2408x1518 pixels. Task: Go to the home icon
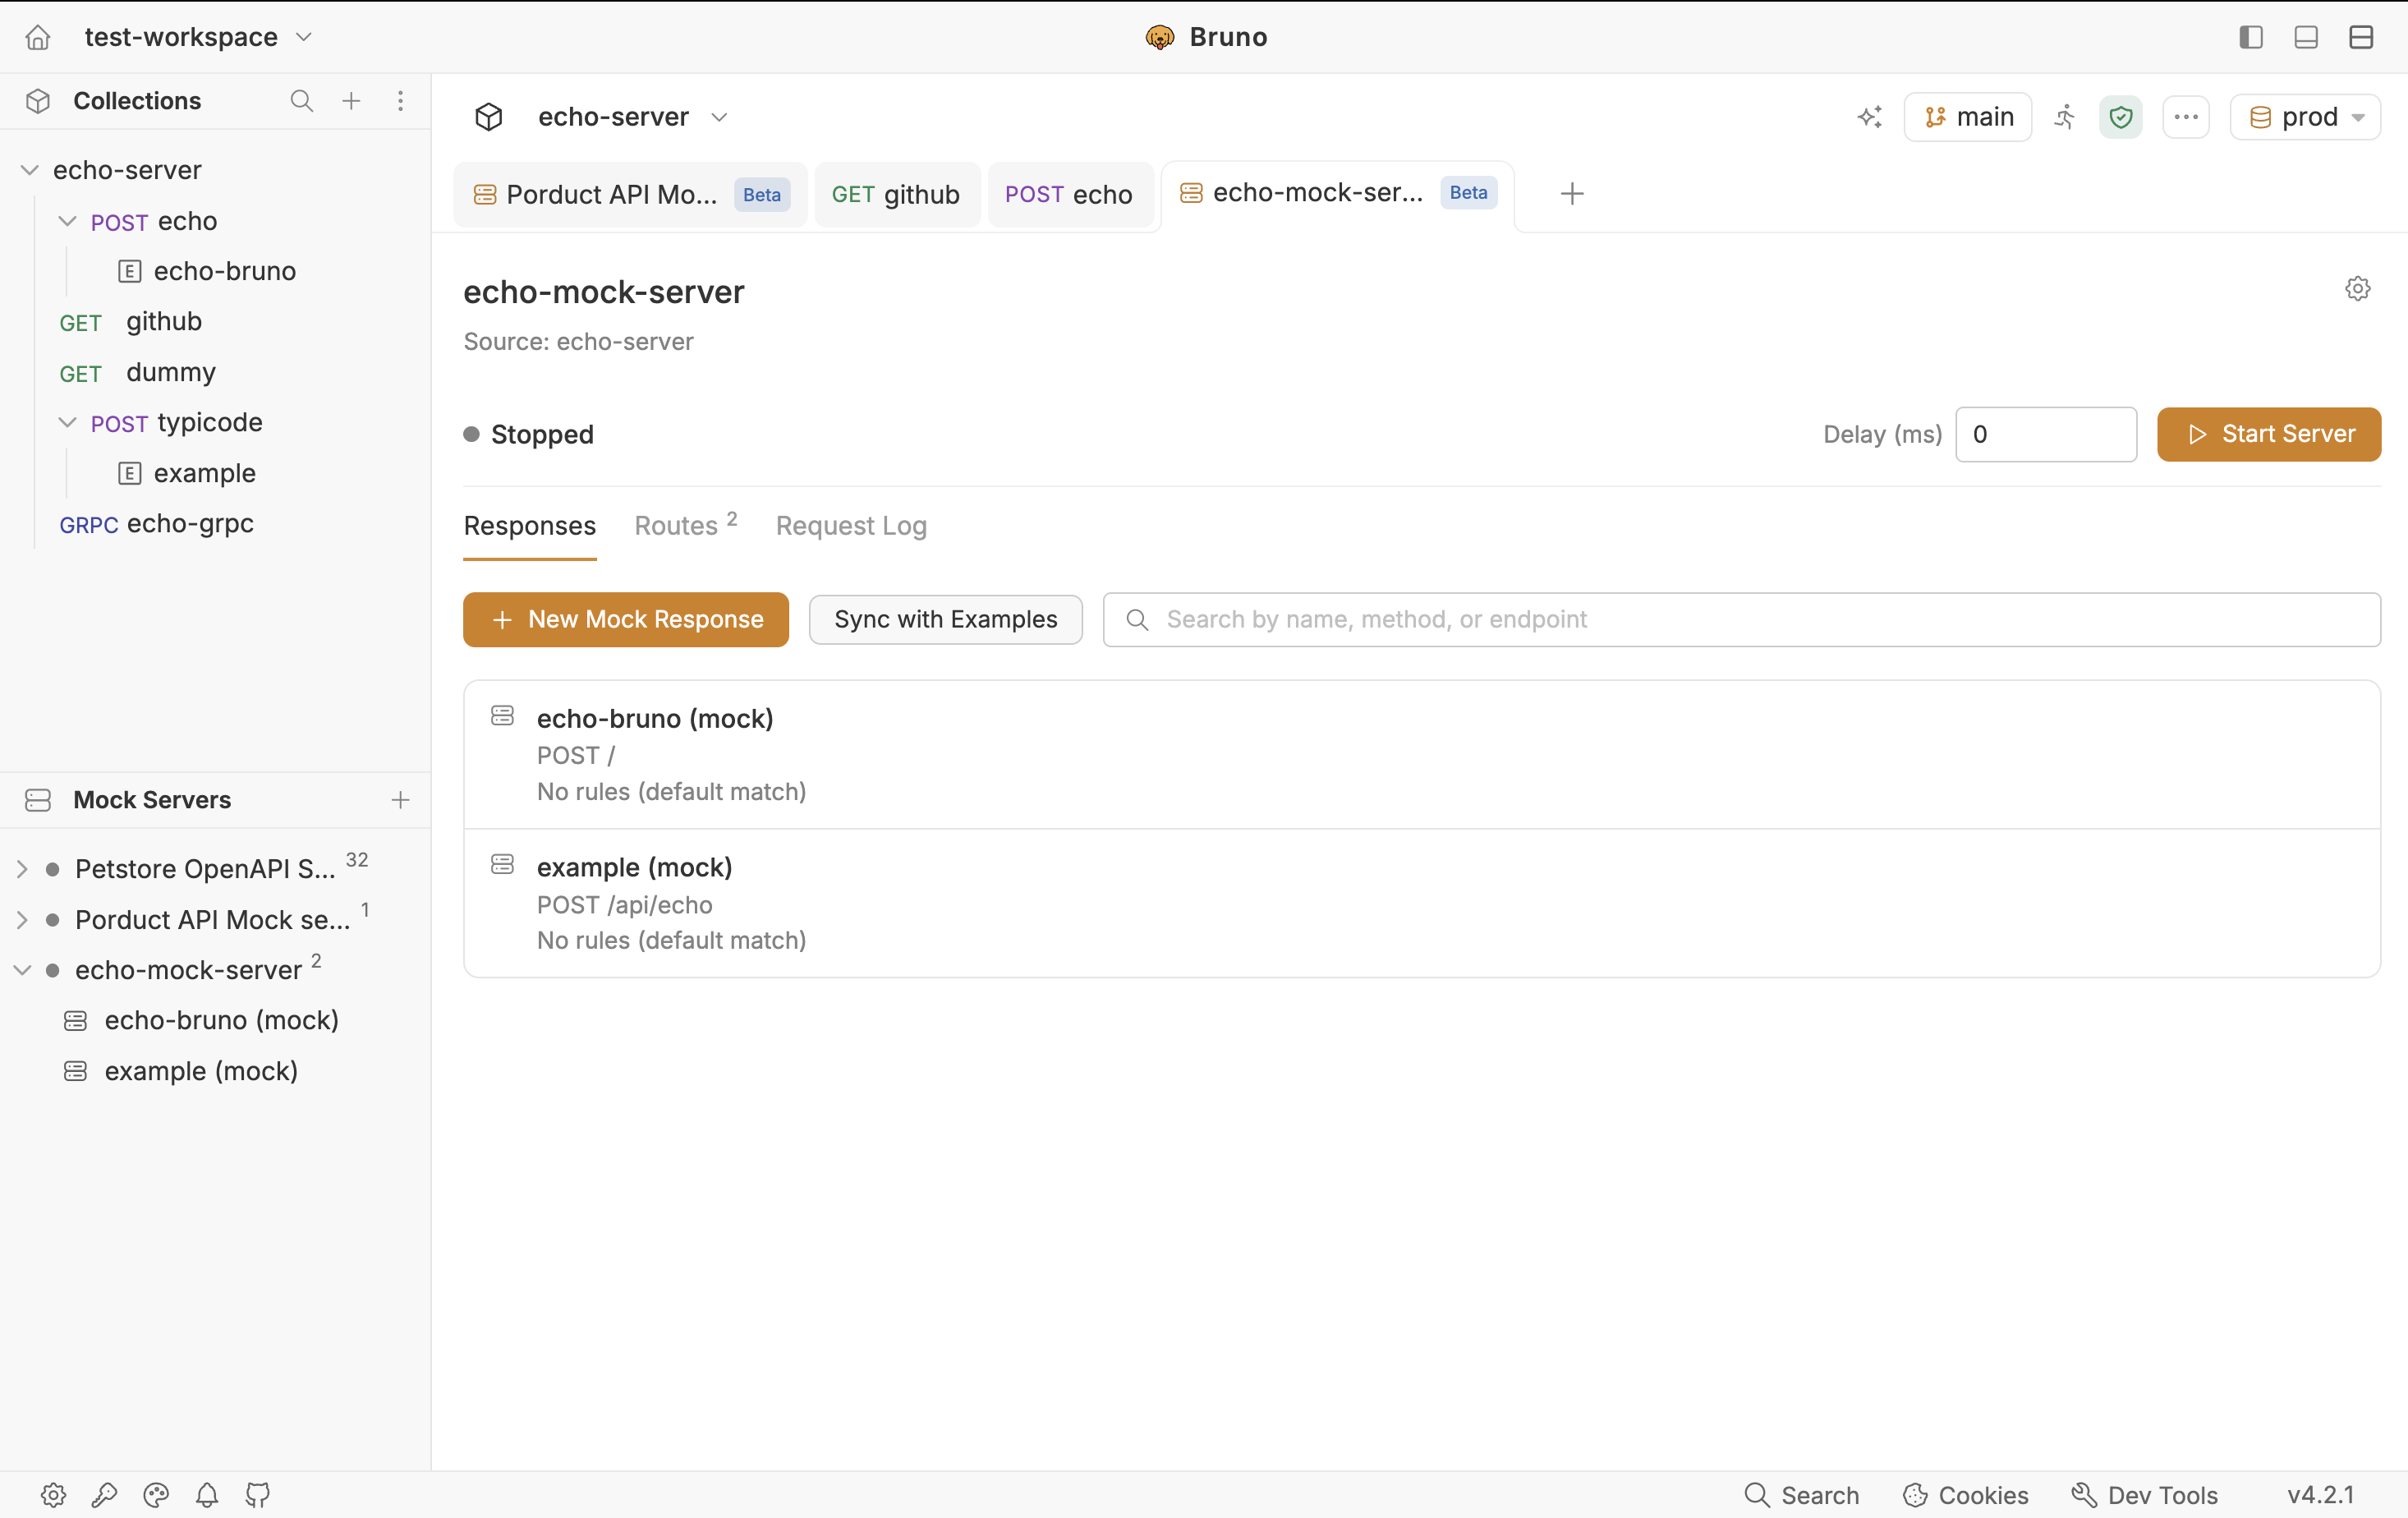(x=38, y=37)
